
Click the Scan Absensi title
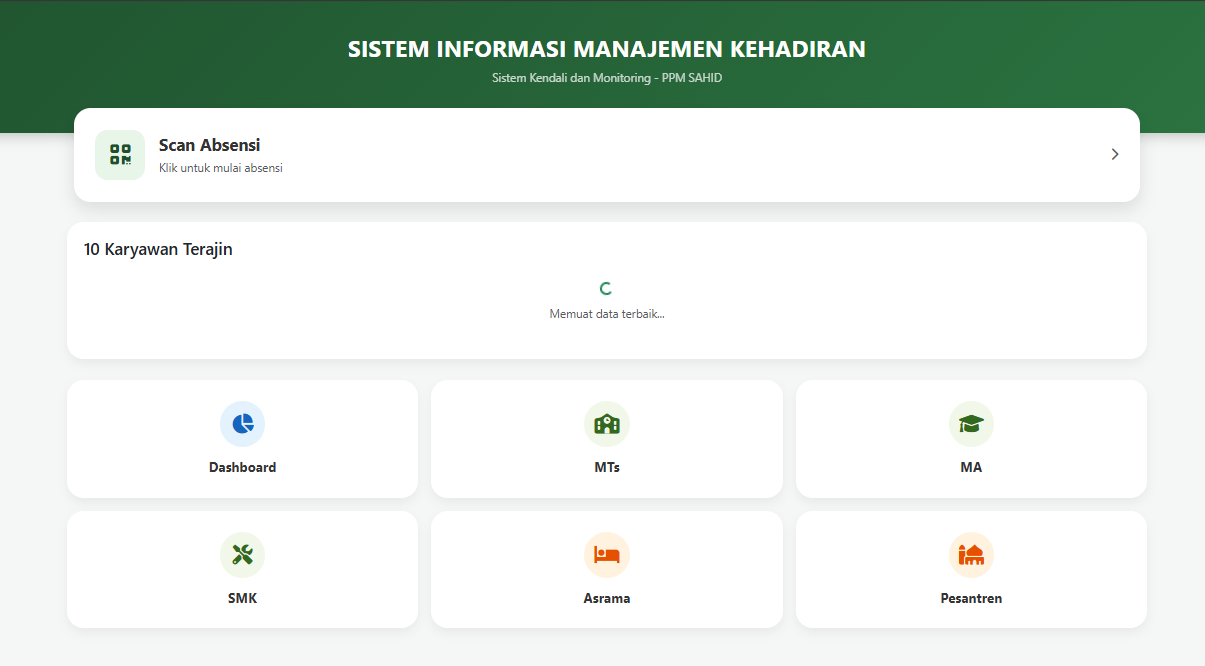point(210,145)
